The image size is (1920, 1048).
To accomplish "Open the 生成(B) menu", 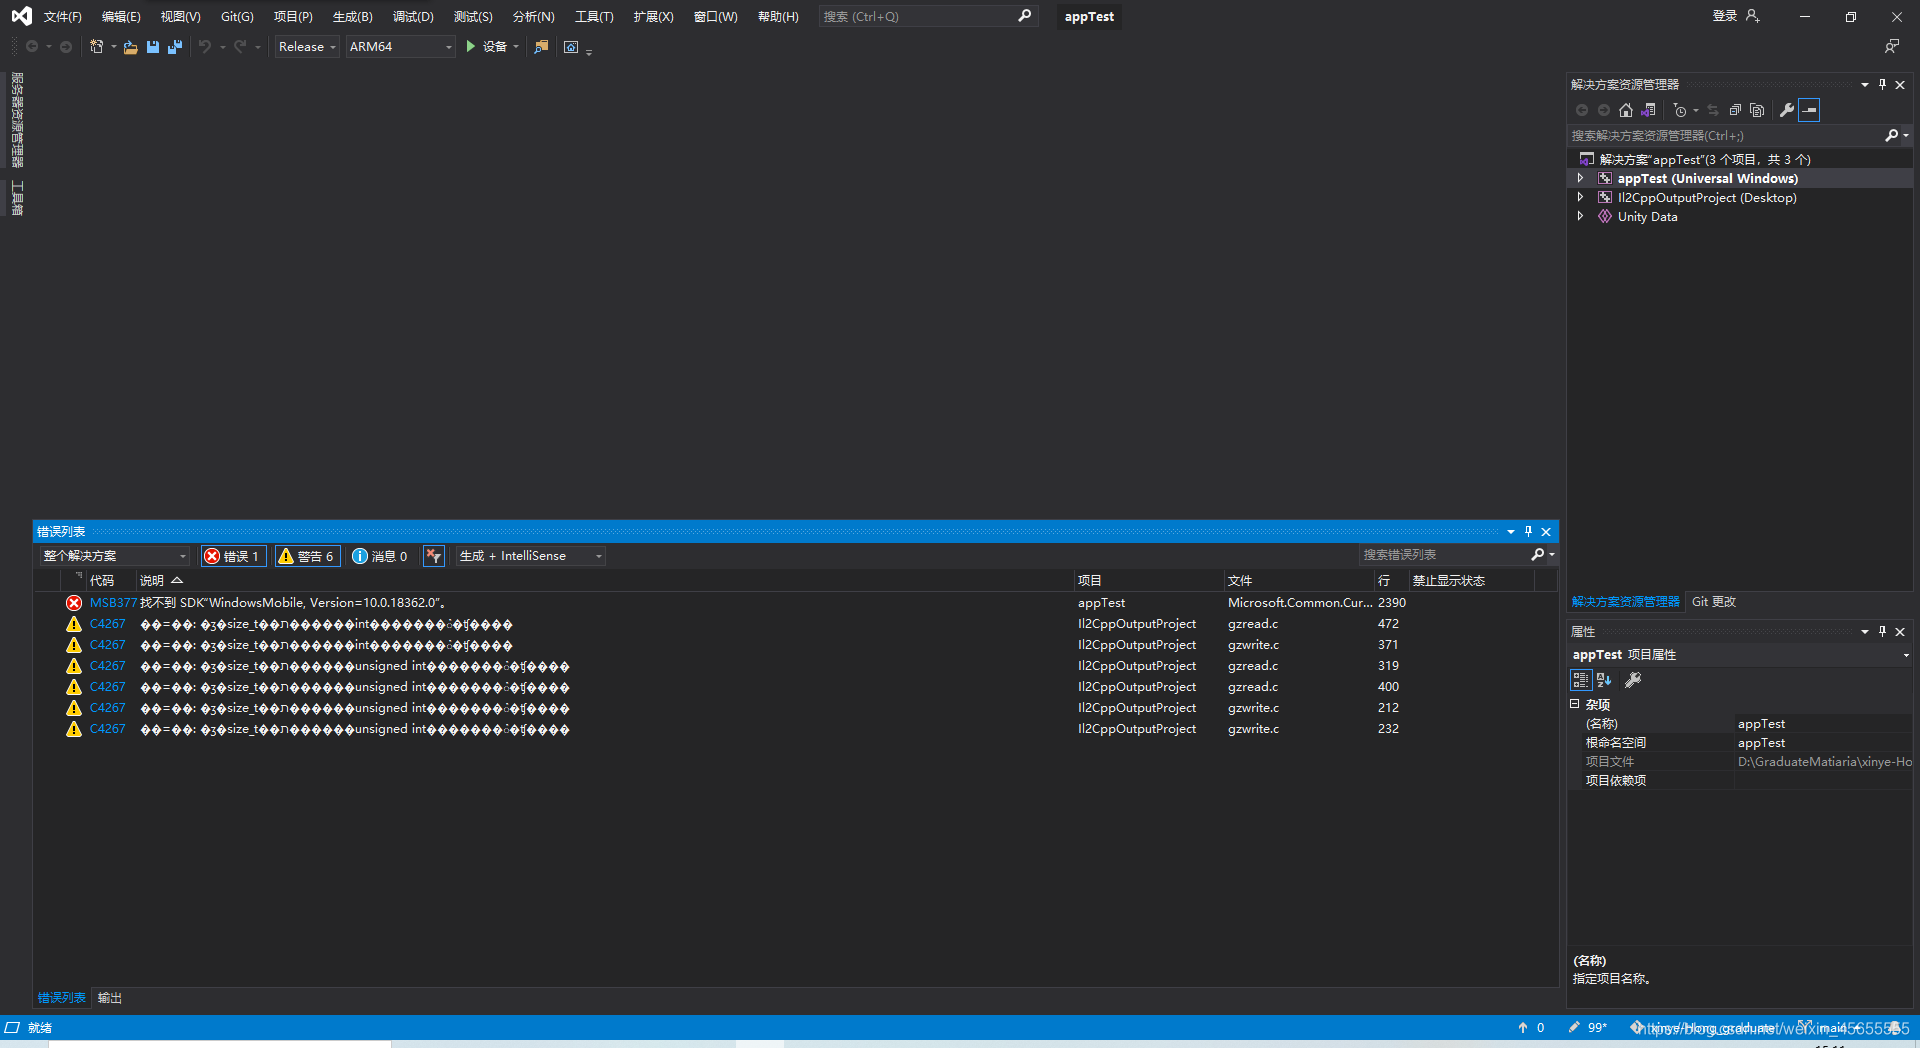I will click(x=352, y=16).
